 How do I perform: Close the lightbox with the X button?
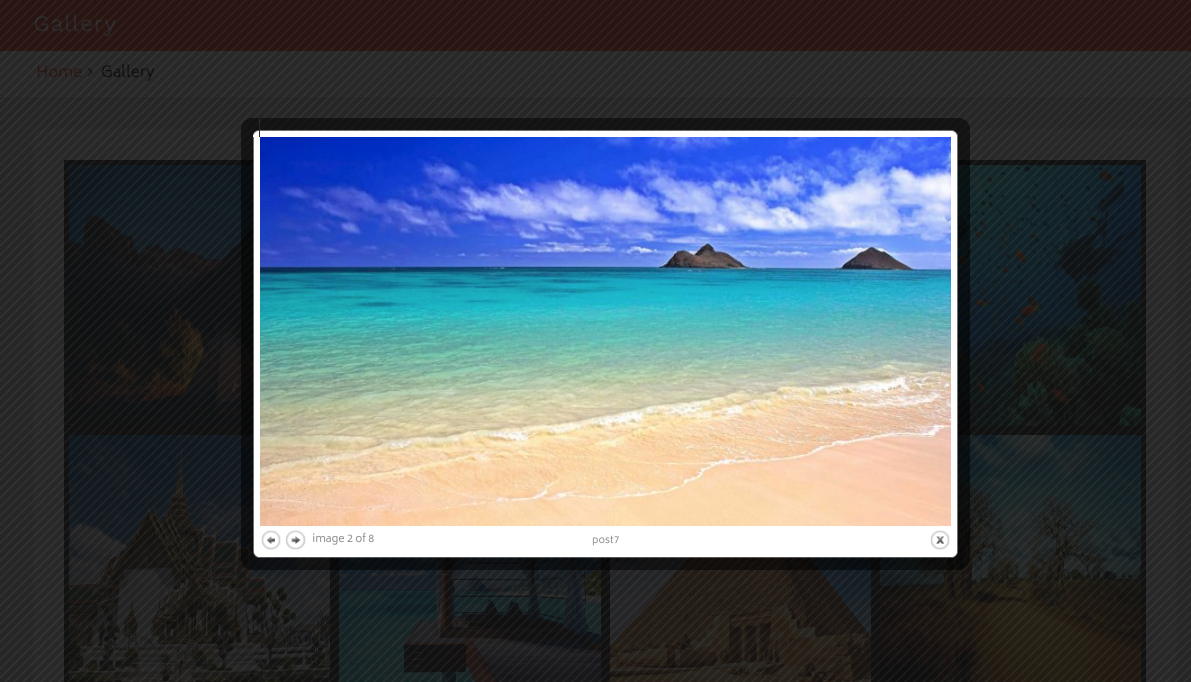940,540
